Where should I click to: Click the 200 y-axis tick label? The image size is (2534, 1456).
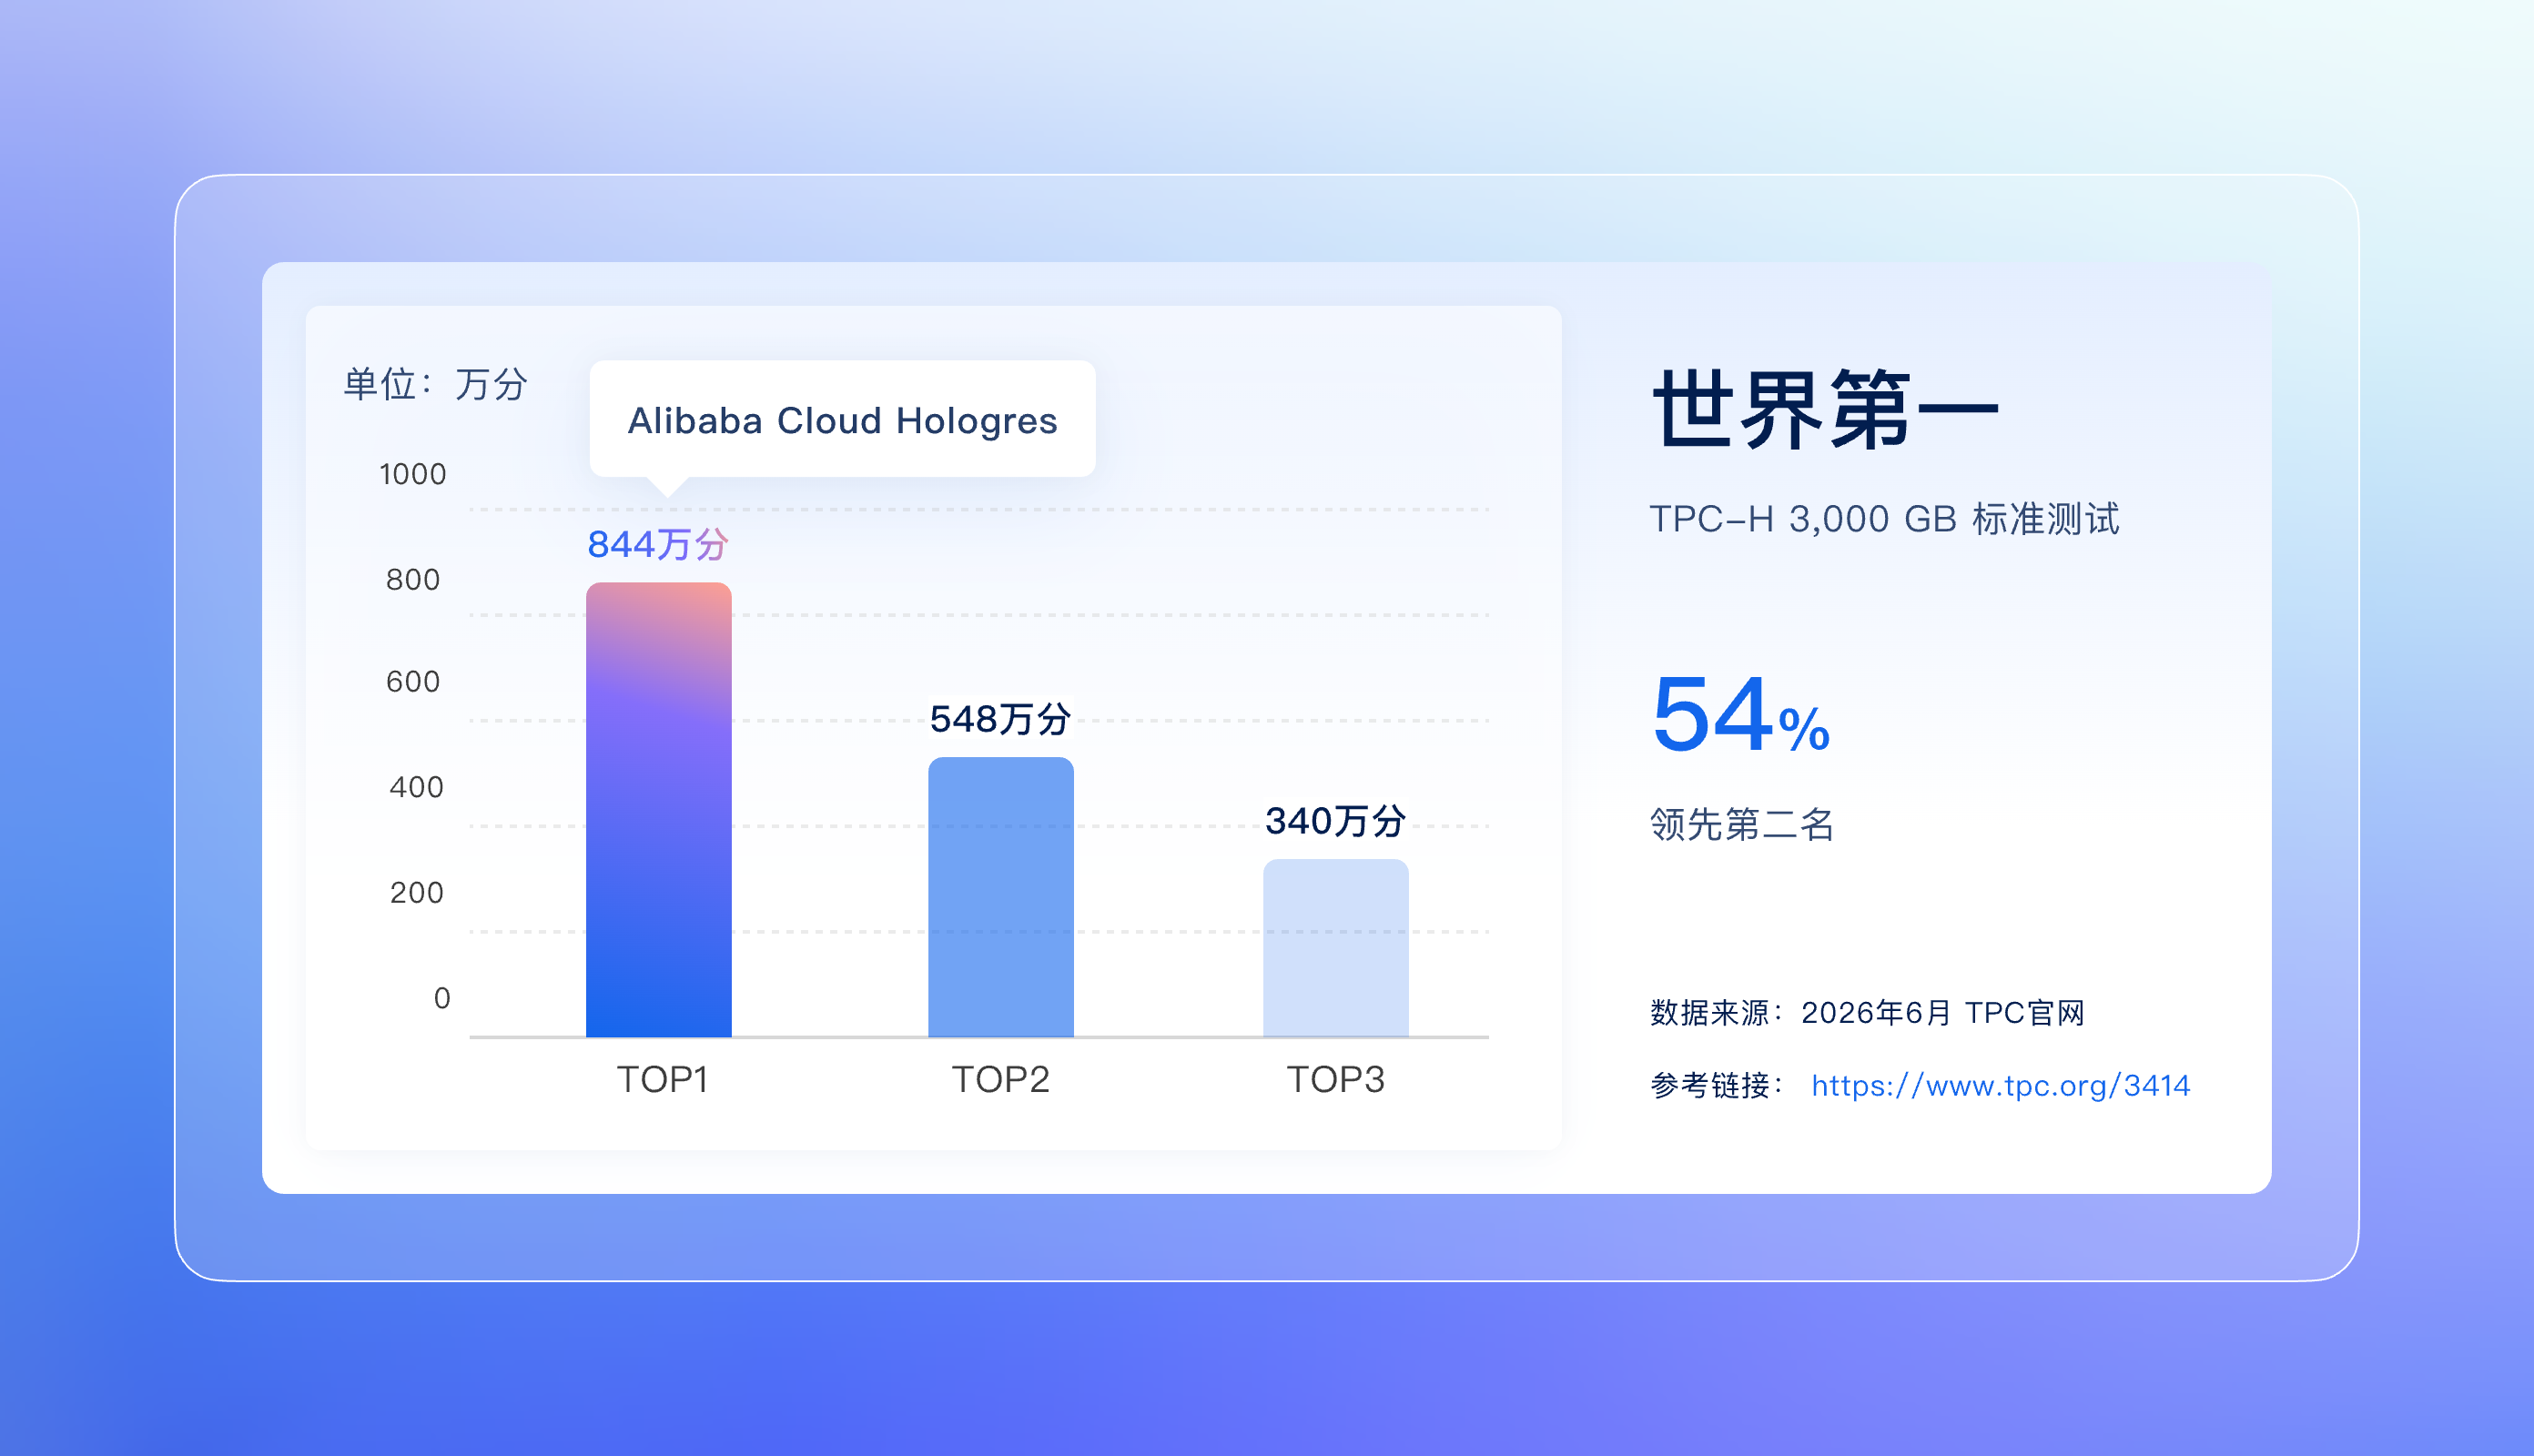point(416,893)
